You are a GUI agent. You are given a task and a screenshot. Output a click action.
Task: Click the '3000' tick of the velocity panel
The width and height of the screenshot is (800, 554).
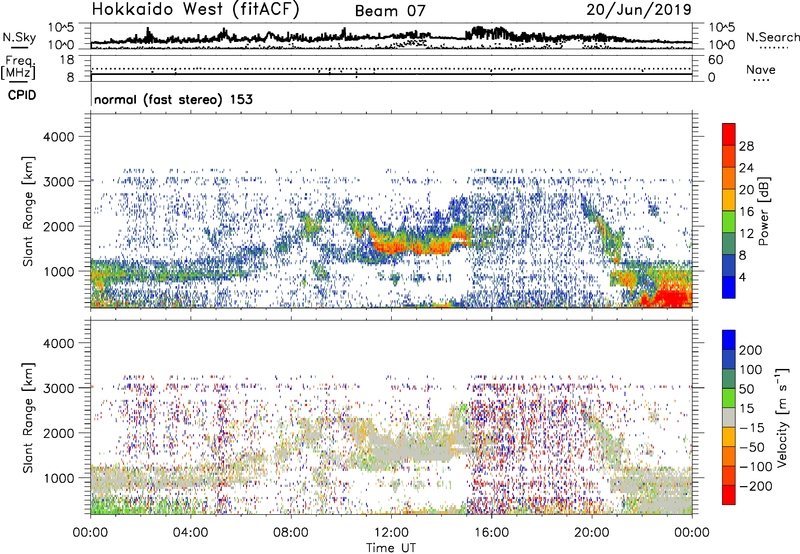(59, 388)
